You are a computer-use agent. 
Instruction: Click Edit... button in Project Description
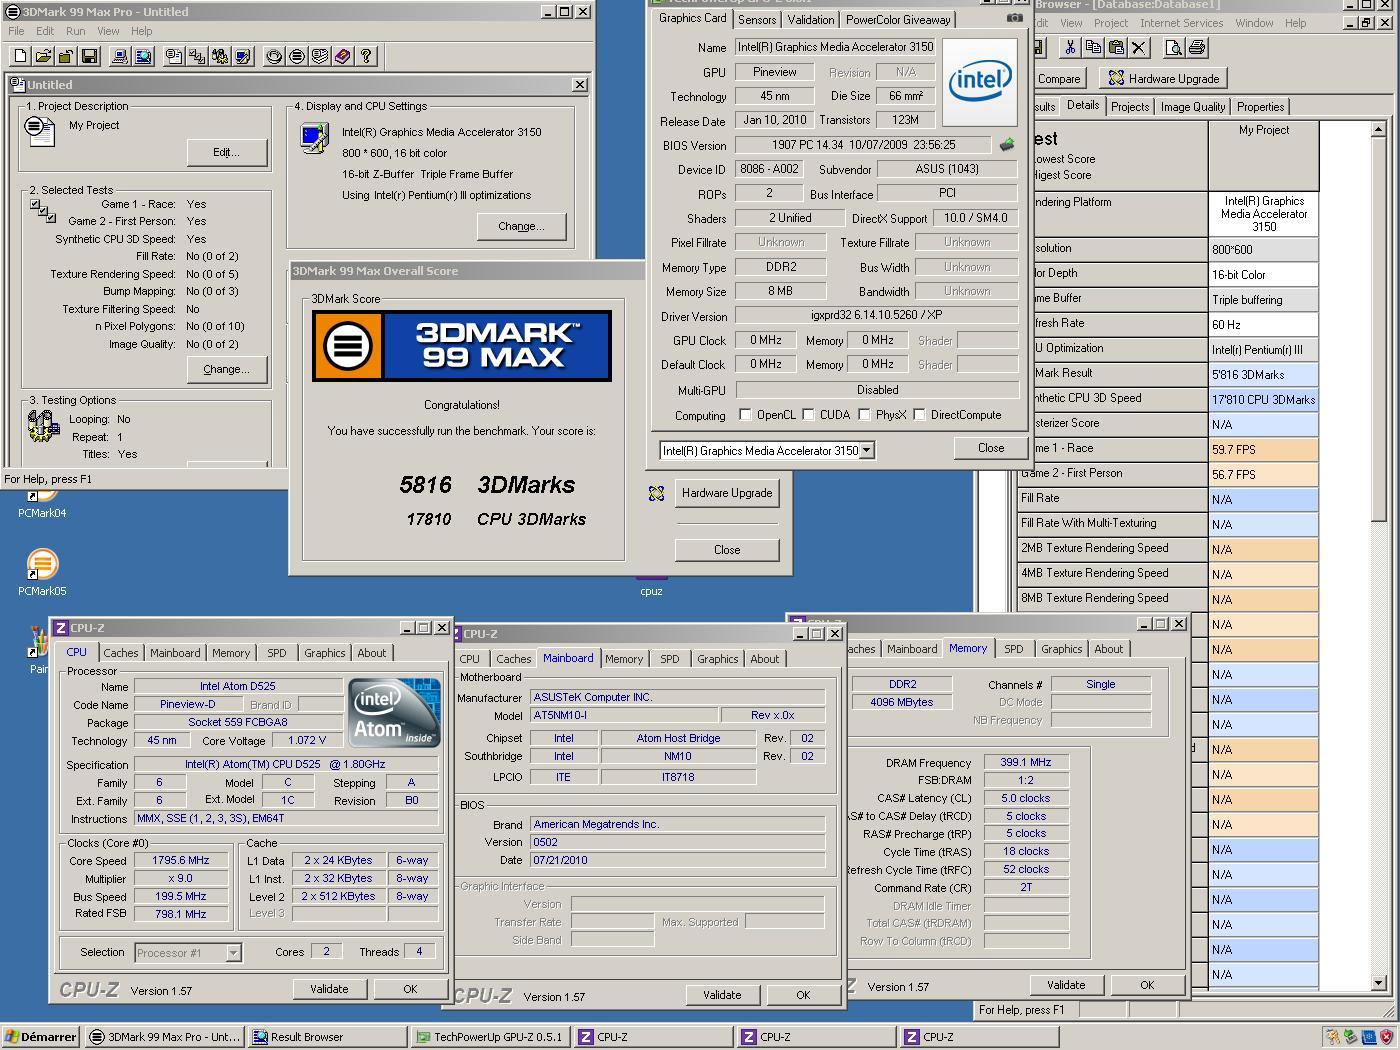click(x=227, y=152)
